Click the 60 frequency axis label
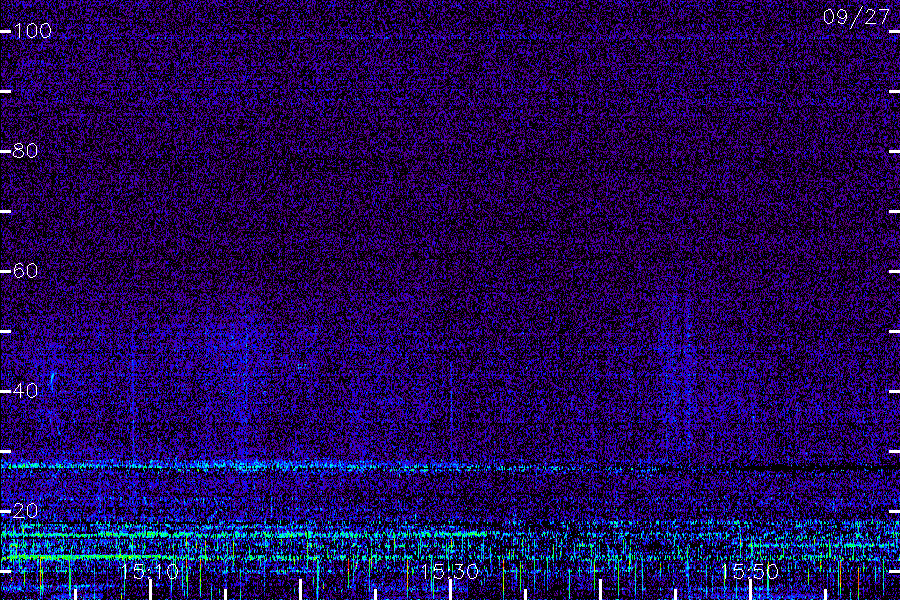The height and width of the screenshot is (600, 900). 26,271
